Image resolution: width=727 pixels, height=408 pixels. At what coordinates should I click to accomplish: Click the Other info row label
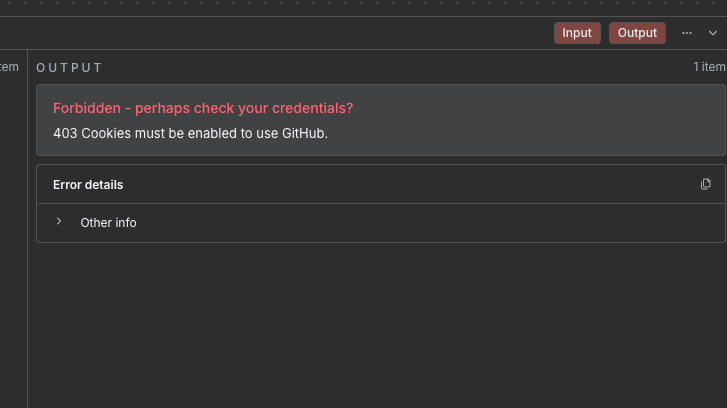(108, 223)
